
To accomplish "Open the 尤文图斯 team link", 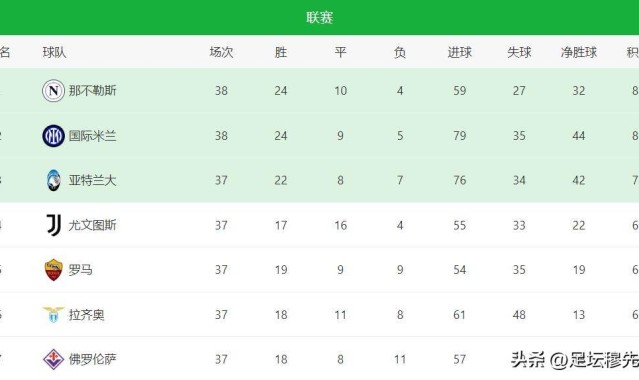I will pyautogui.click(x=93, y=225).
